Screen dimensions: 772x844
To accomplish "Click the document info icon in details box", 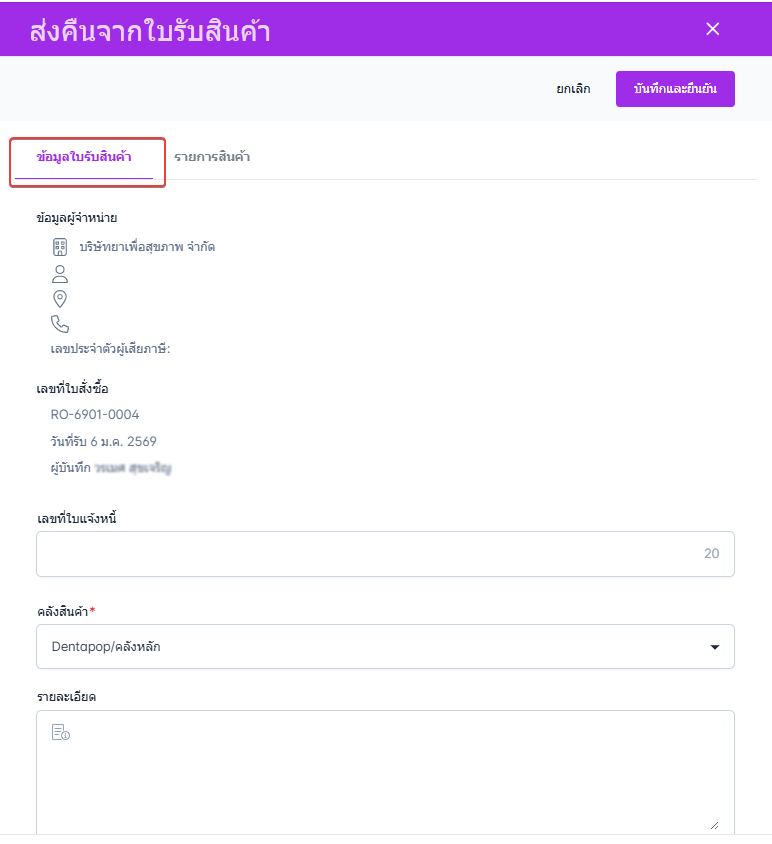I will [x=61, y=732].
